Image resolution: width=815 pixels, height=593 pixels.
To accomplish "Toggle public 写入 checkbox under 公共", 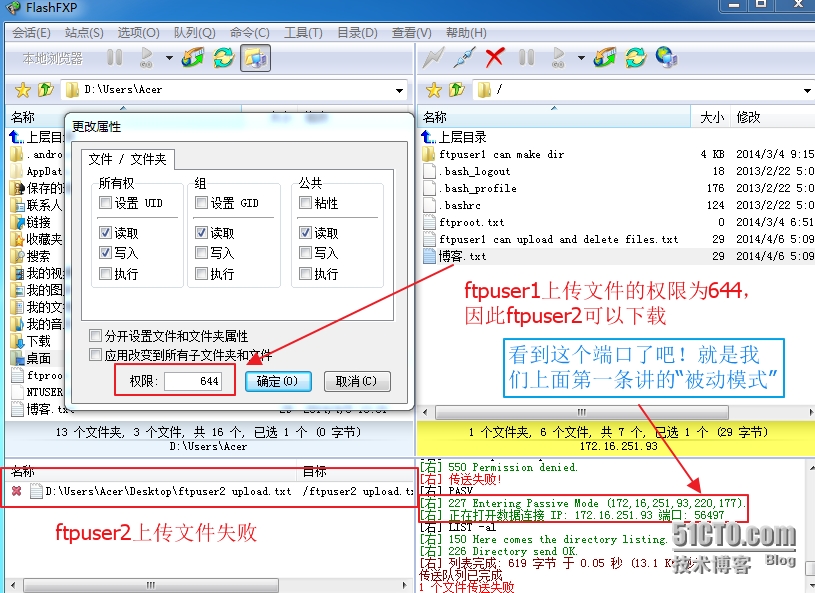I will pos(306,253).
